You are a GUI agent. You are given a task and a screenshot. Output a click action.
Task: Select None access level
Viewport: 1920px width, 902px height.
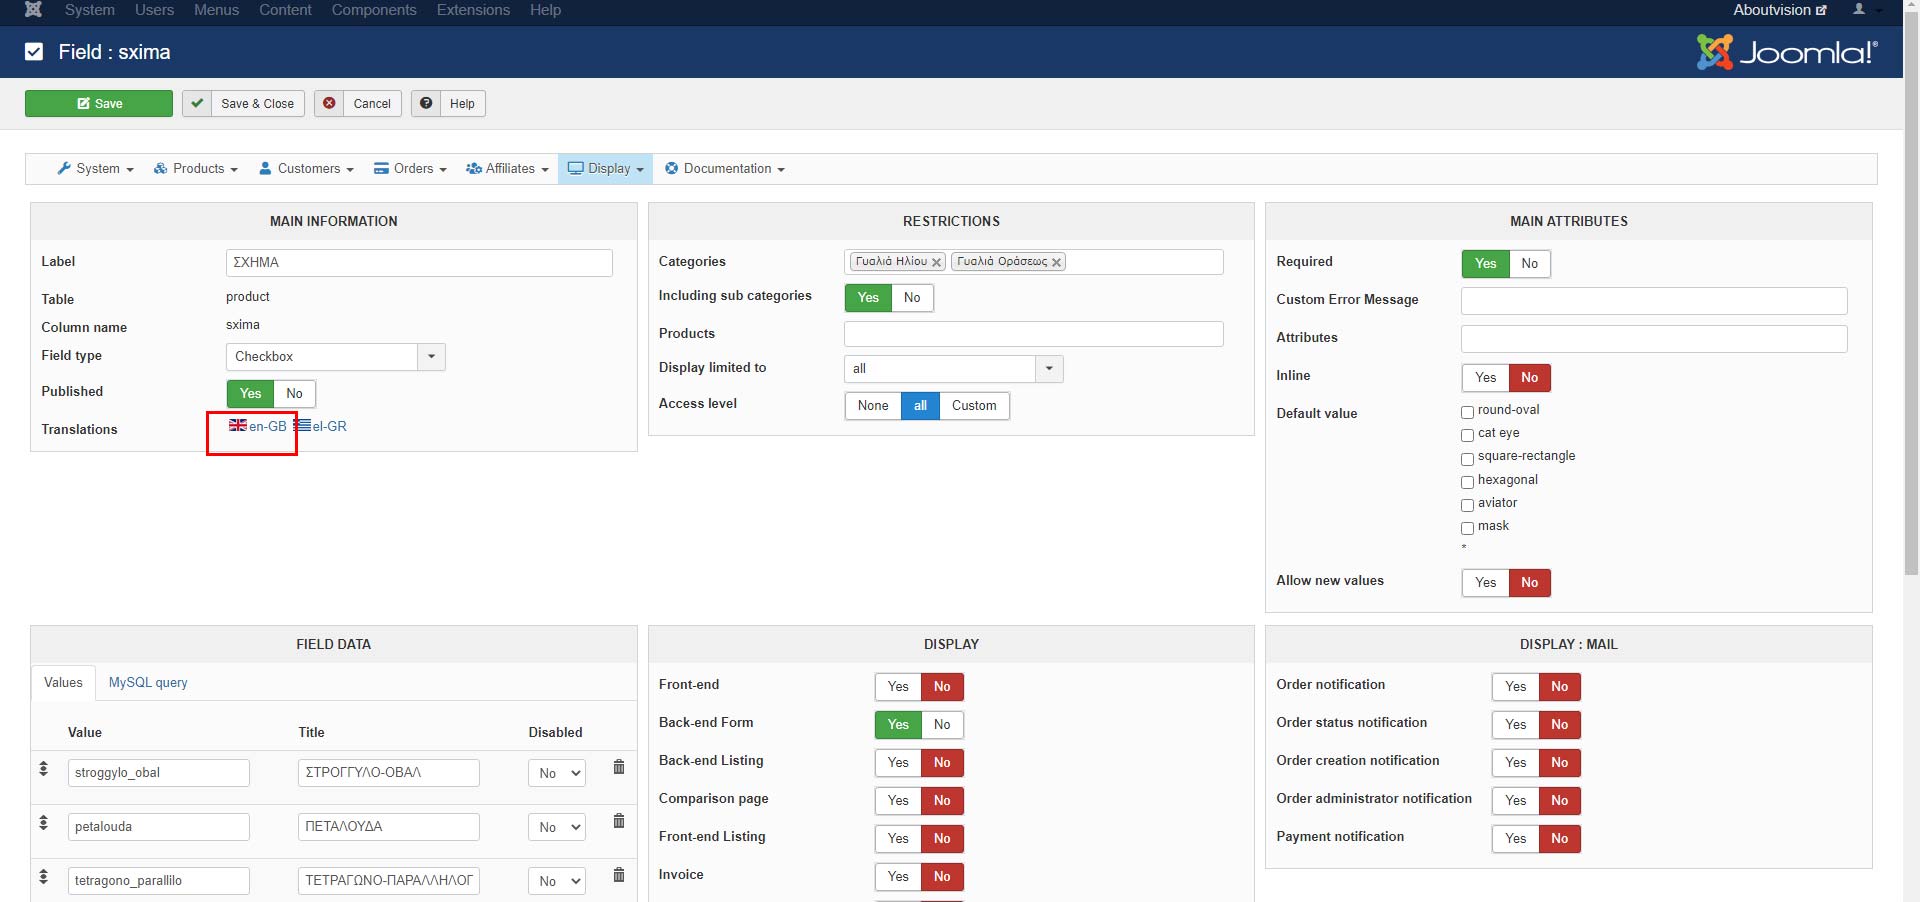(x=873, y=406)
